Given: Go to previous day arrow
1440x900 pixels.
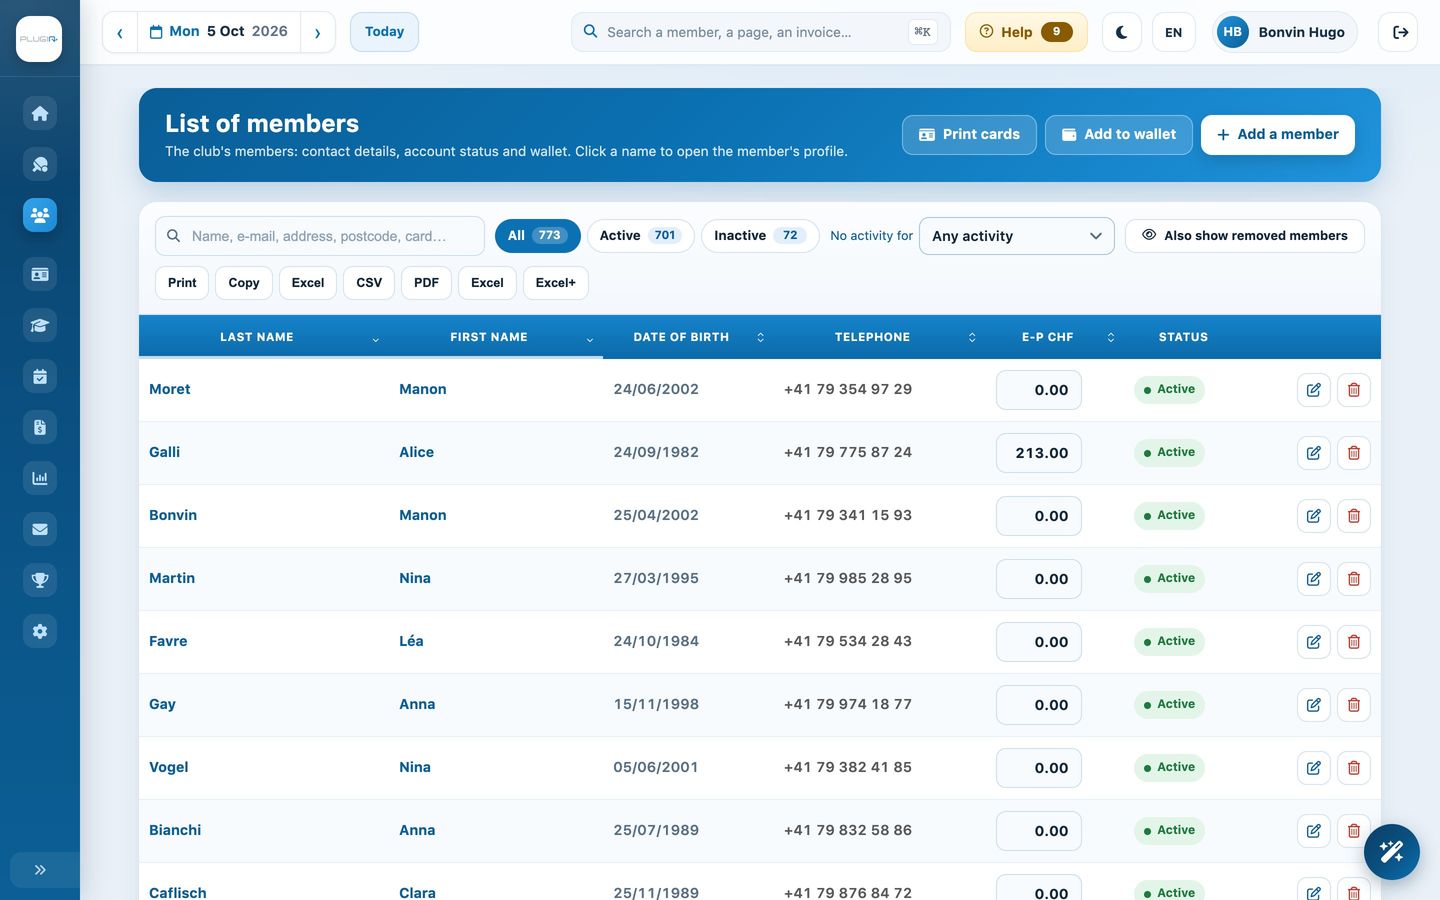Looking at the screenshot, I should (x=120, y=32).
